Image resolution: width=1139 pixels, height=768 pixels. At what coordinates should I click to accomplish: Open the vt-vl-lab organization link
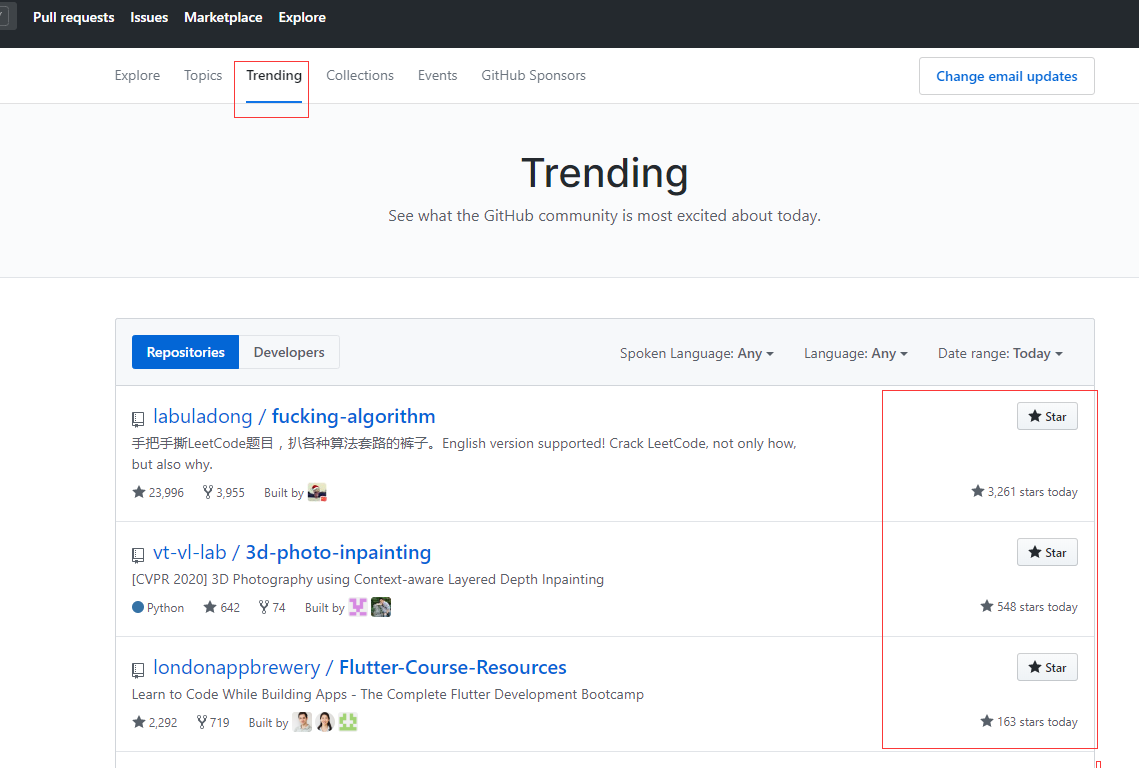coord(190,552)
